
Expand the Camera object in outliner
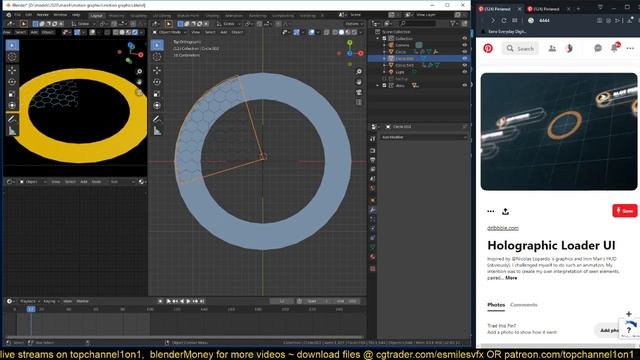click(x=384, y=45)
